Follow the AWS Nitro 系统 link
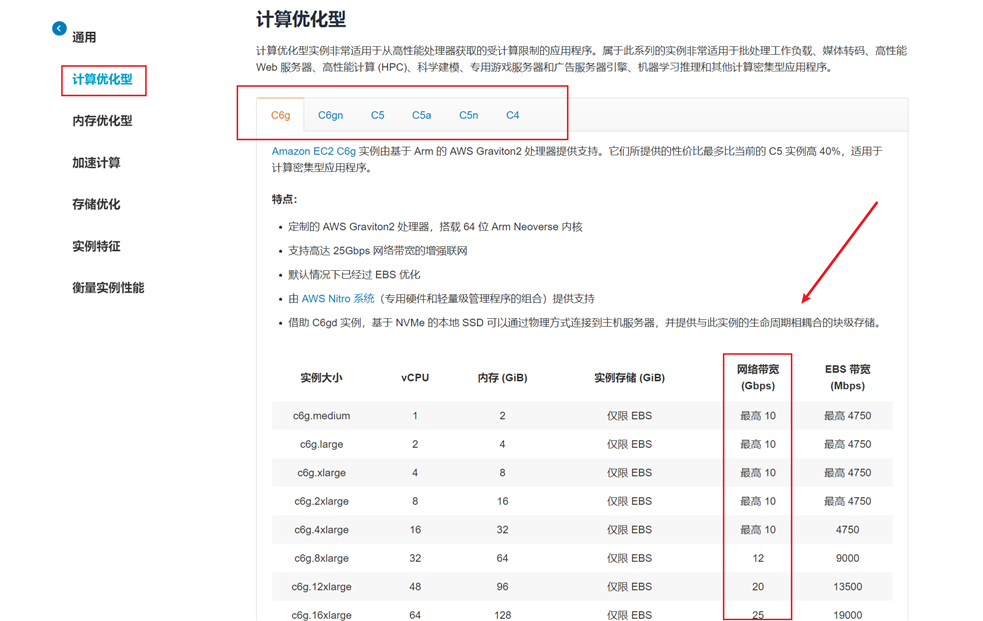 click(338, 299)
